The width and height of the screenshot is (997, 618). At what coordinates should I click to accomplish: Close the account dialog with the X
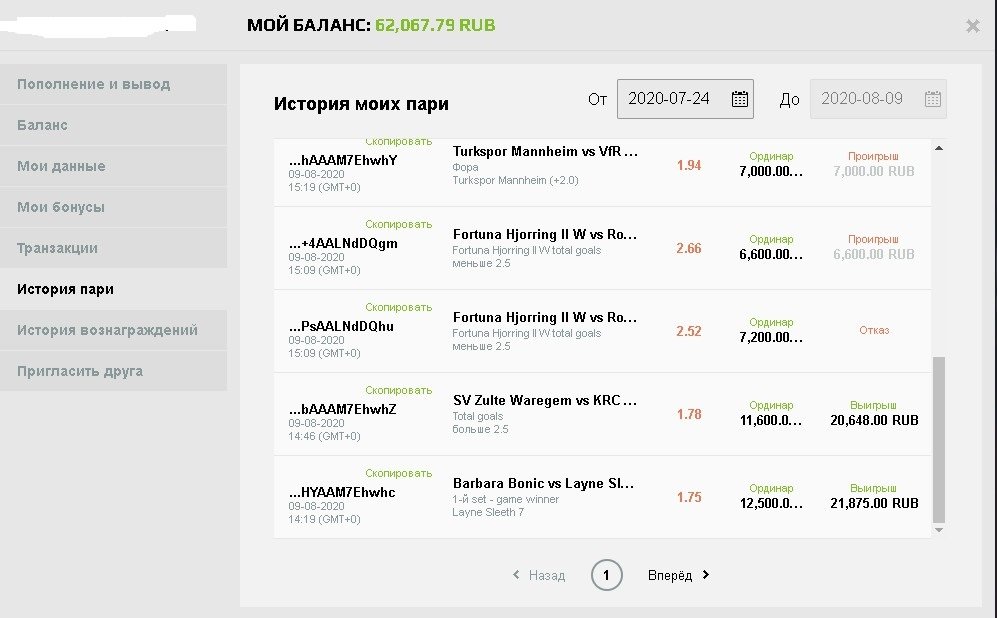[972, 26]
